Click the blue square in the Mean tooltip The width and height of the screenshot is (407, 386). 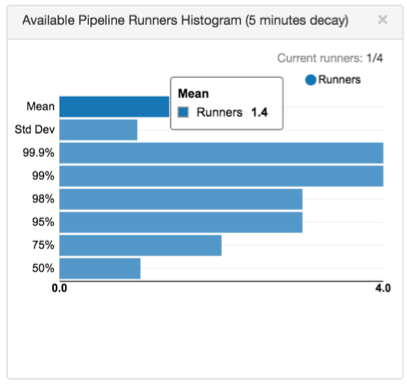[183, 112]
